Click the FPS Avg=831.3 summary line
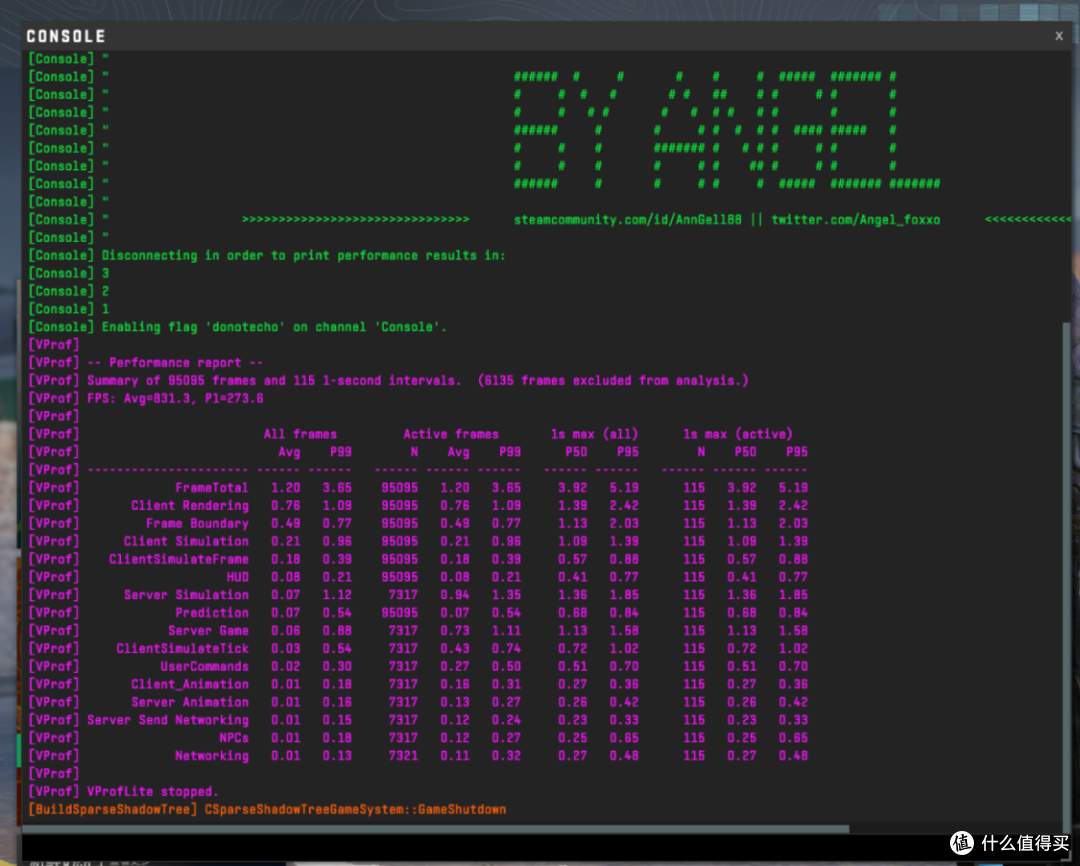 coord(175,398)
